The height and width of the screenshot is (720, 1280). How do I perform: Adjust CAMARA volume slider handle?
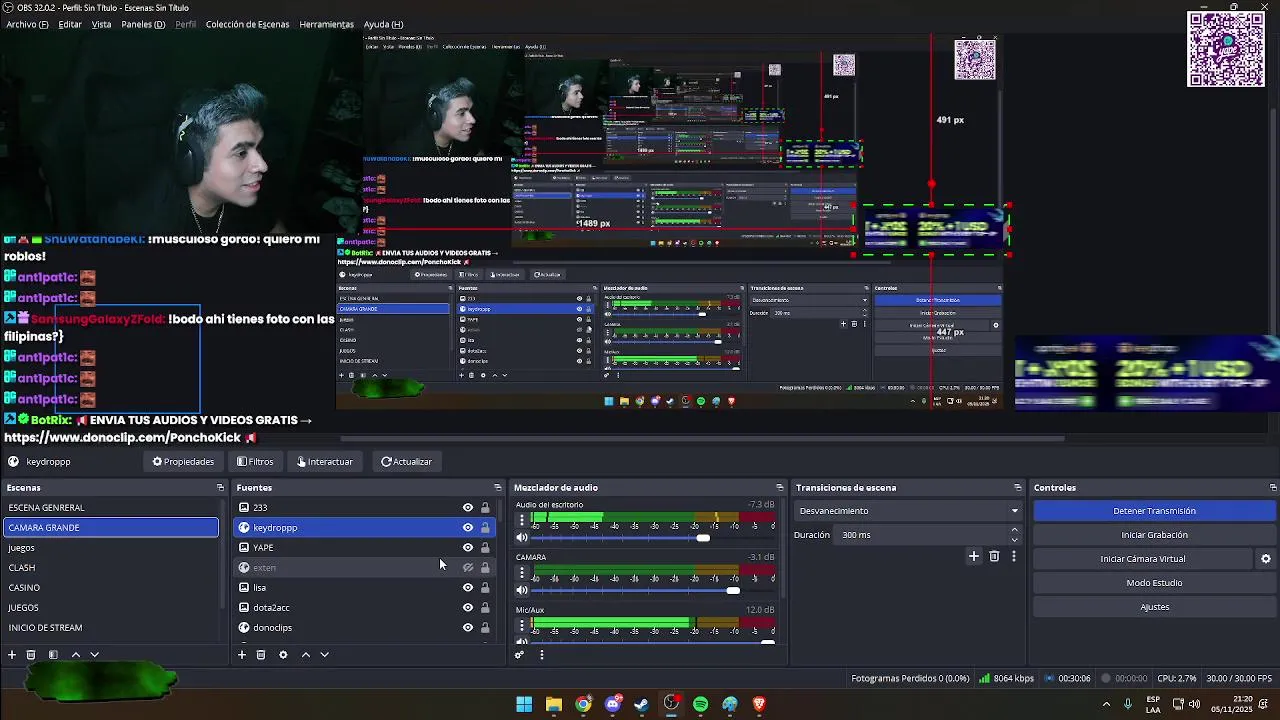point(733,590)
